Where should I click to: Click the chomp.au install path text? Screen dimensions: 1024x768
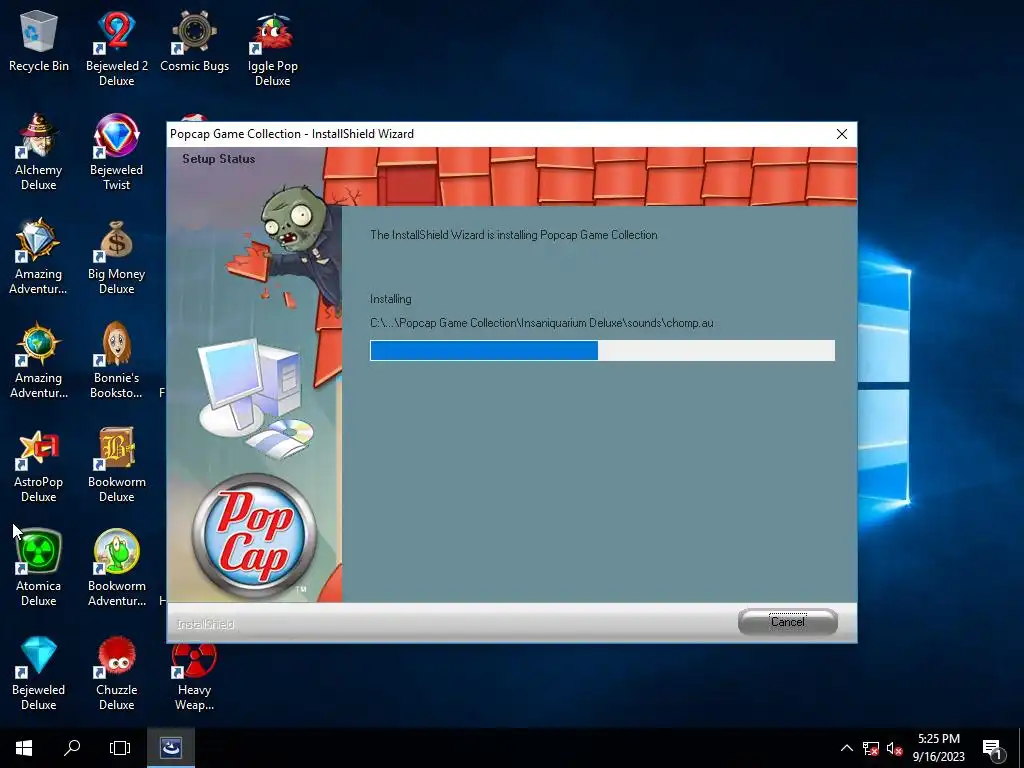(x=541, y=323)
